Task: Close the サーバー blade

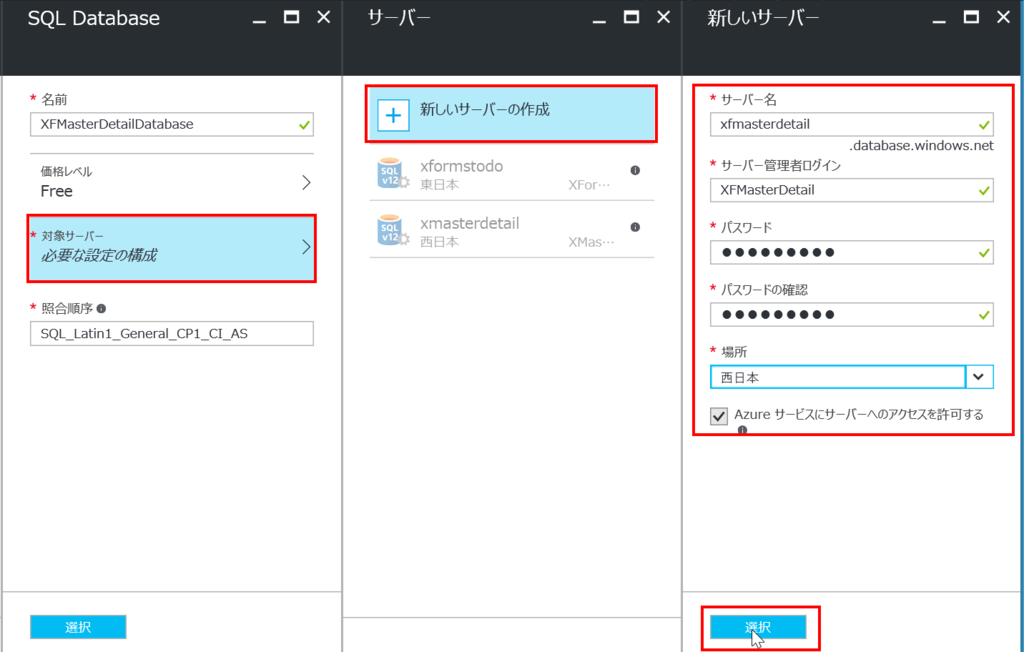Action: point(664,18)
